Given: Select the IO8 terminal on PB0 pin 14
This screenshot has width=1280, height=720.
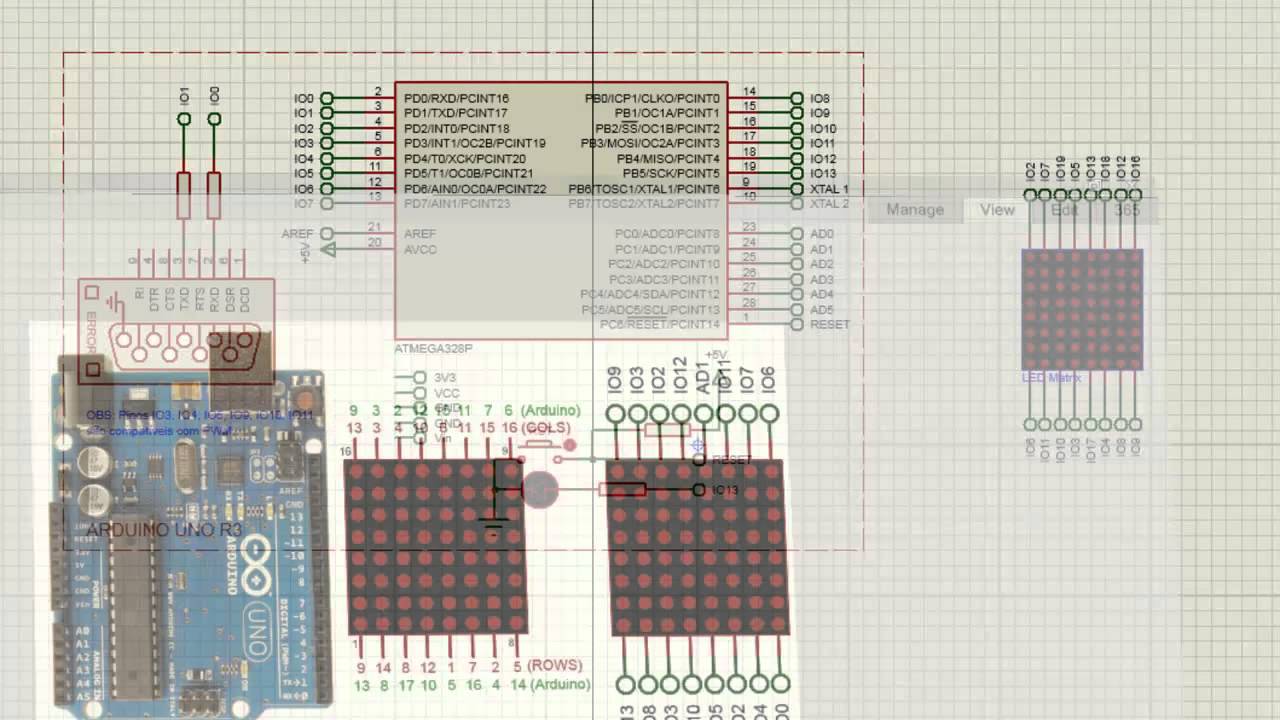Looking at the screenshot, I should click(797, 98).
